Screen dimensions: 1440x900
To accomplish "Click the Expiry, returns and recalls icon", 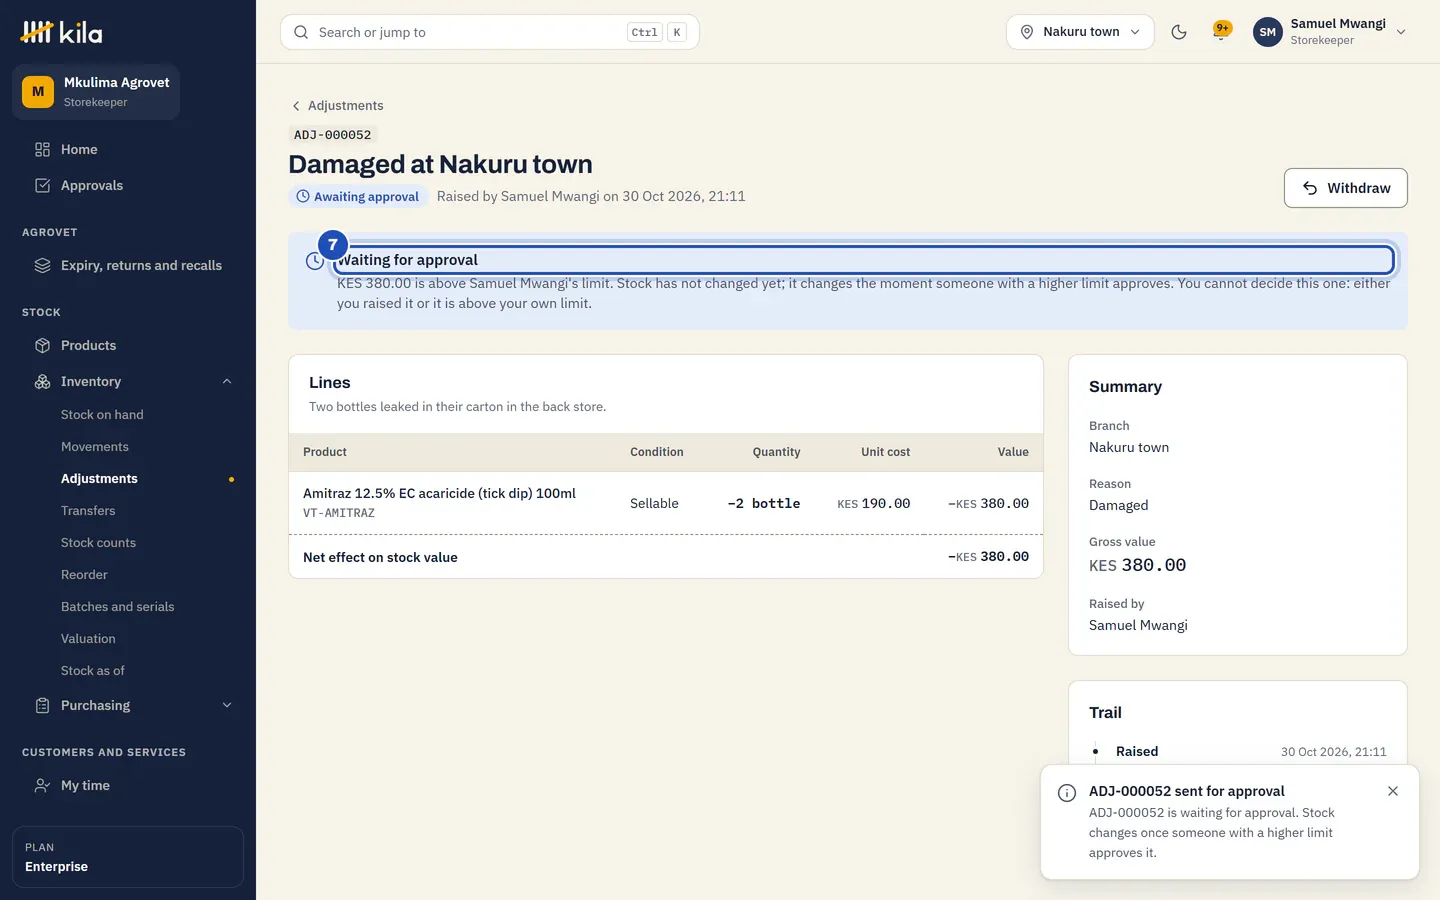I will (42, 265).
